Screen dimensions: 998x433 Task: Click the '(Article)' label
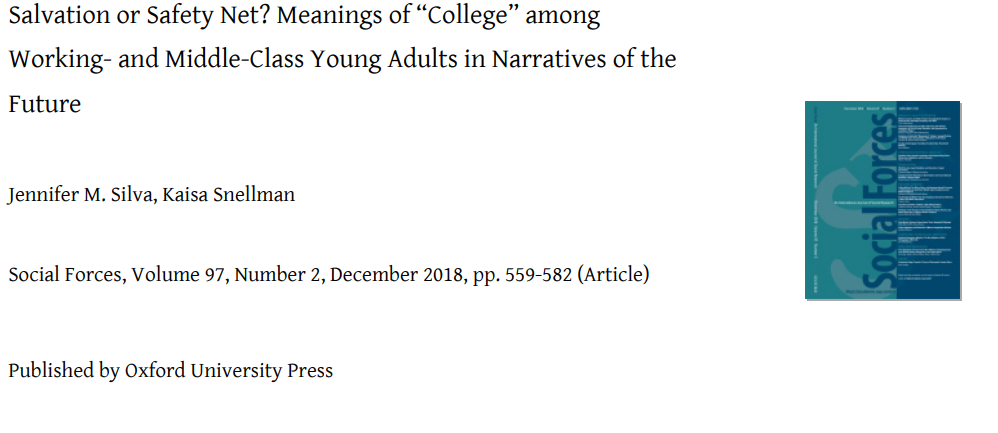pos(612,274)
